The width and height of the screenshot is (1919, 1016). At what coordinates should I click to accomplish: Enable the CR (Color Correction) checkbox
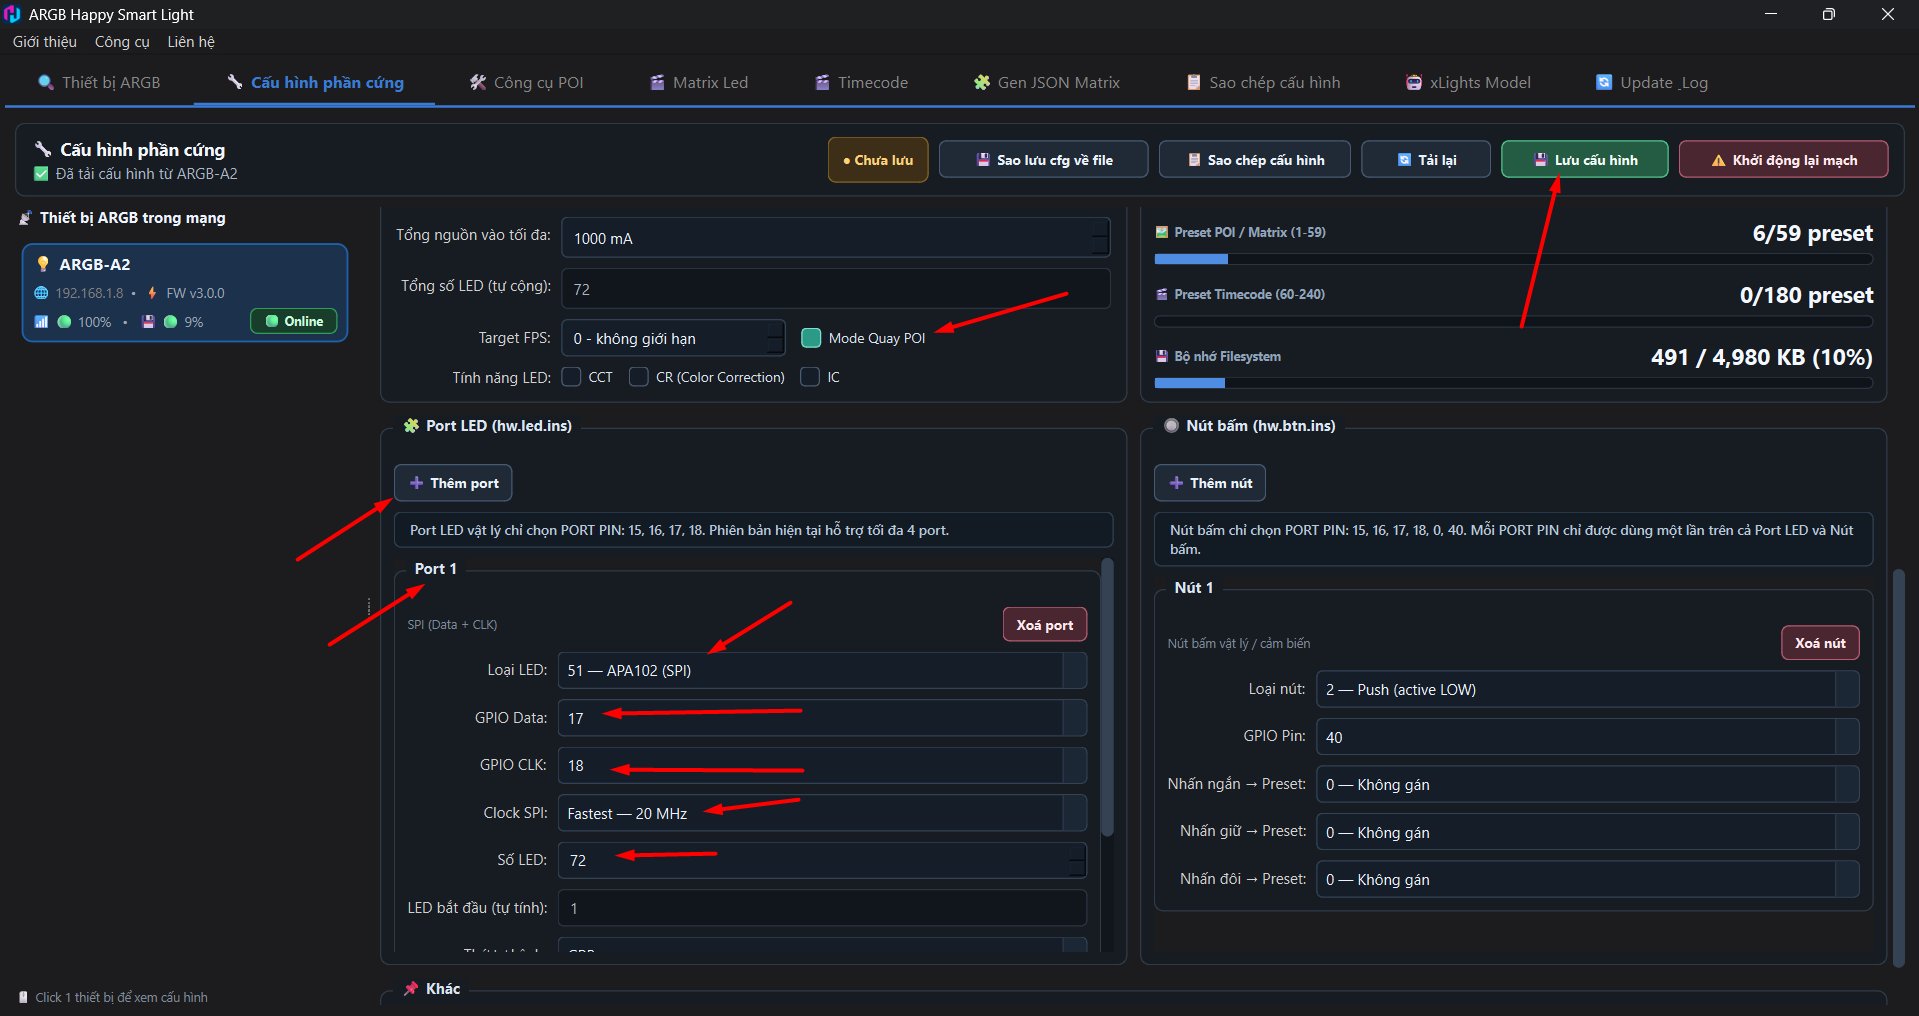click(639, 377)
